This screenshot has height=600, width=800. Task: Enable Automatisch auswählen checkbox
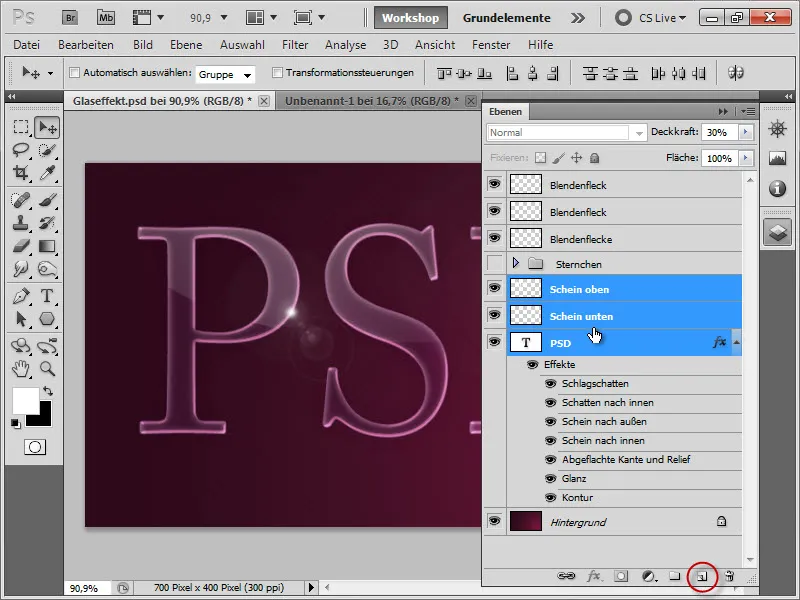[74, 72]
